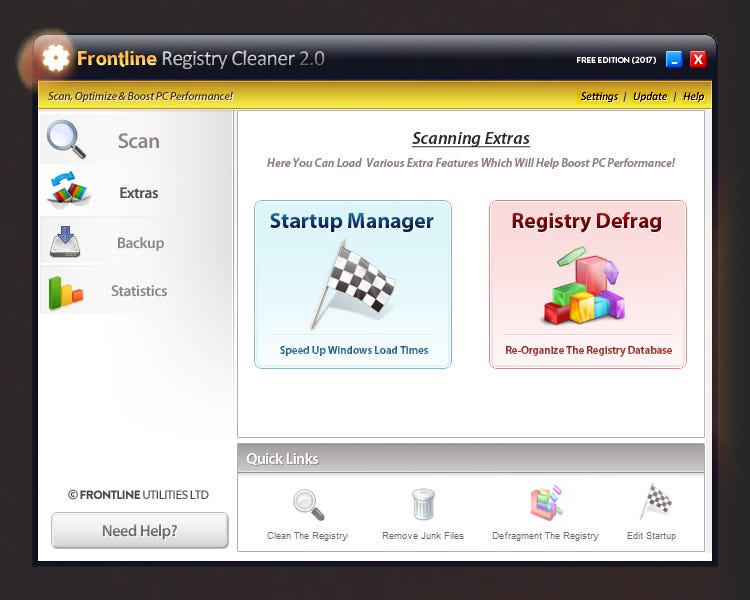The image size is (750, 600).
Task: View the Statistics section label
Action: point(139,291)
